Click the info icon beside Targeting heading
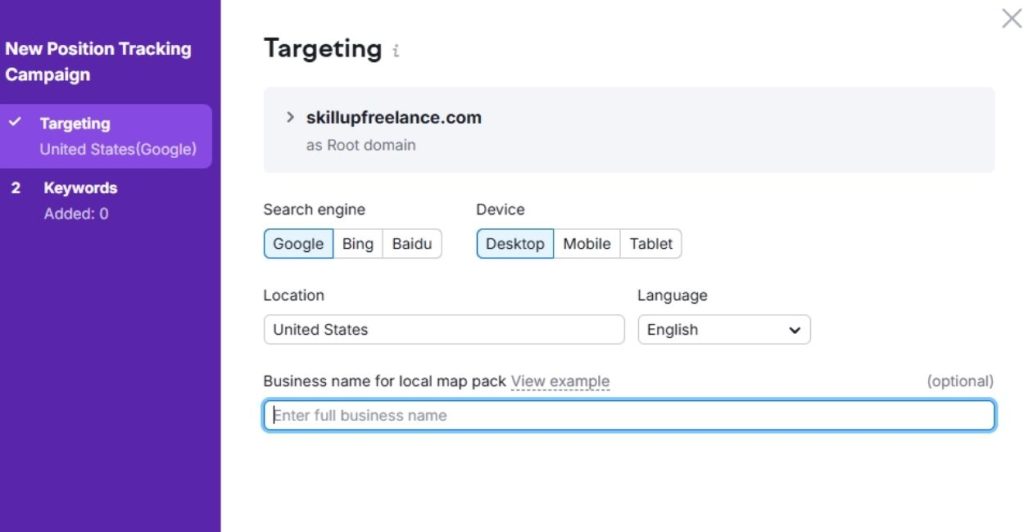The height and width of the screenshot is (532, 1024). click(x=396, y=51)
